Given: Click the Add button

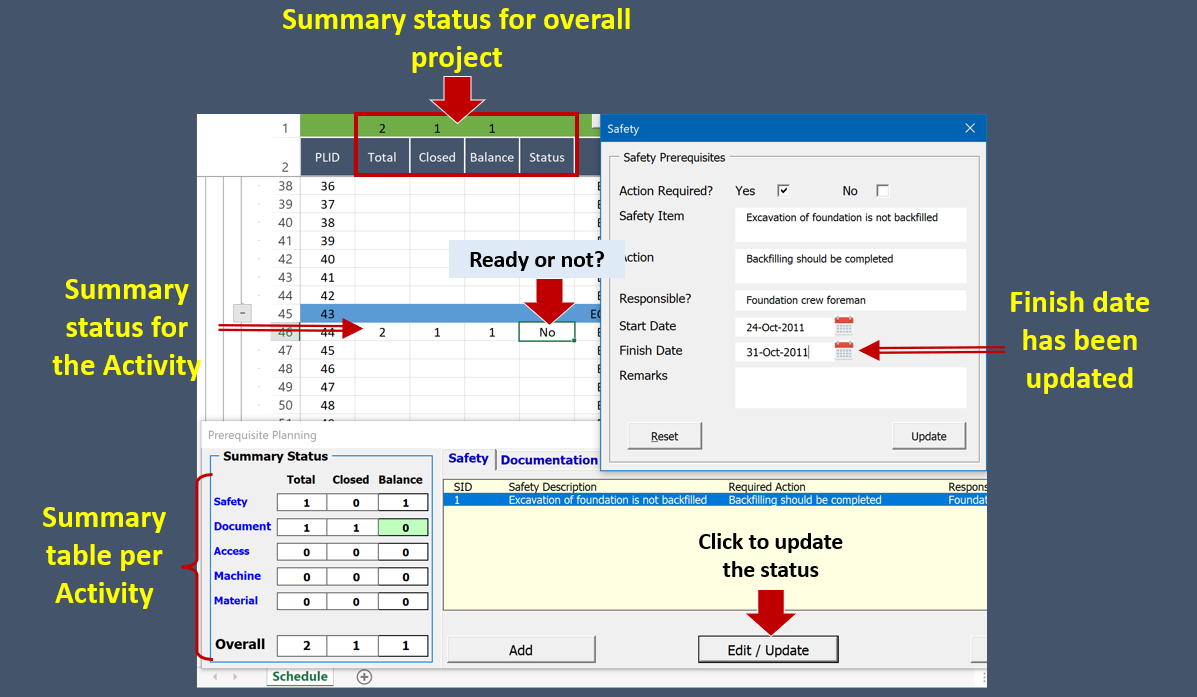Looking at the screenshot, I should [x=520, y=650].
